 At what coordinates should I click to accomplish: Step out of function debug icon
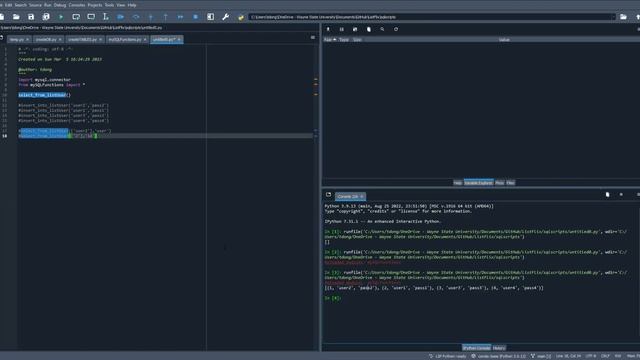165,17
